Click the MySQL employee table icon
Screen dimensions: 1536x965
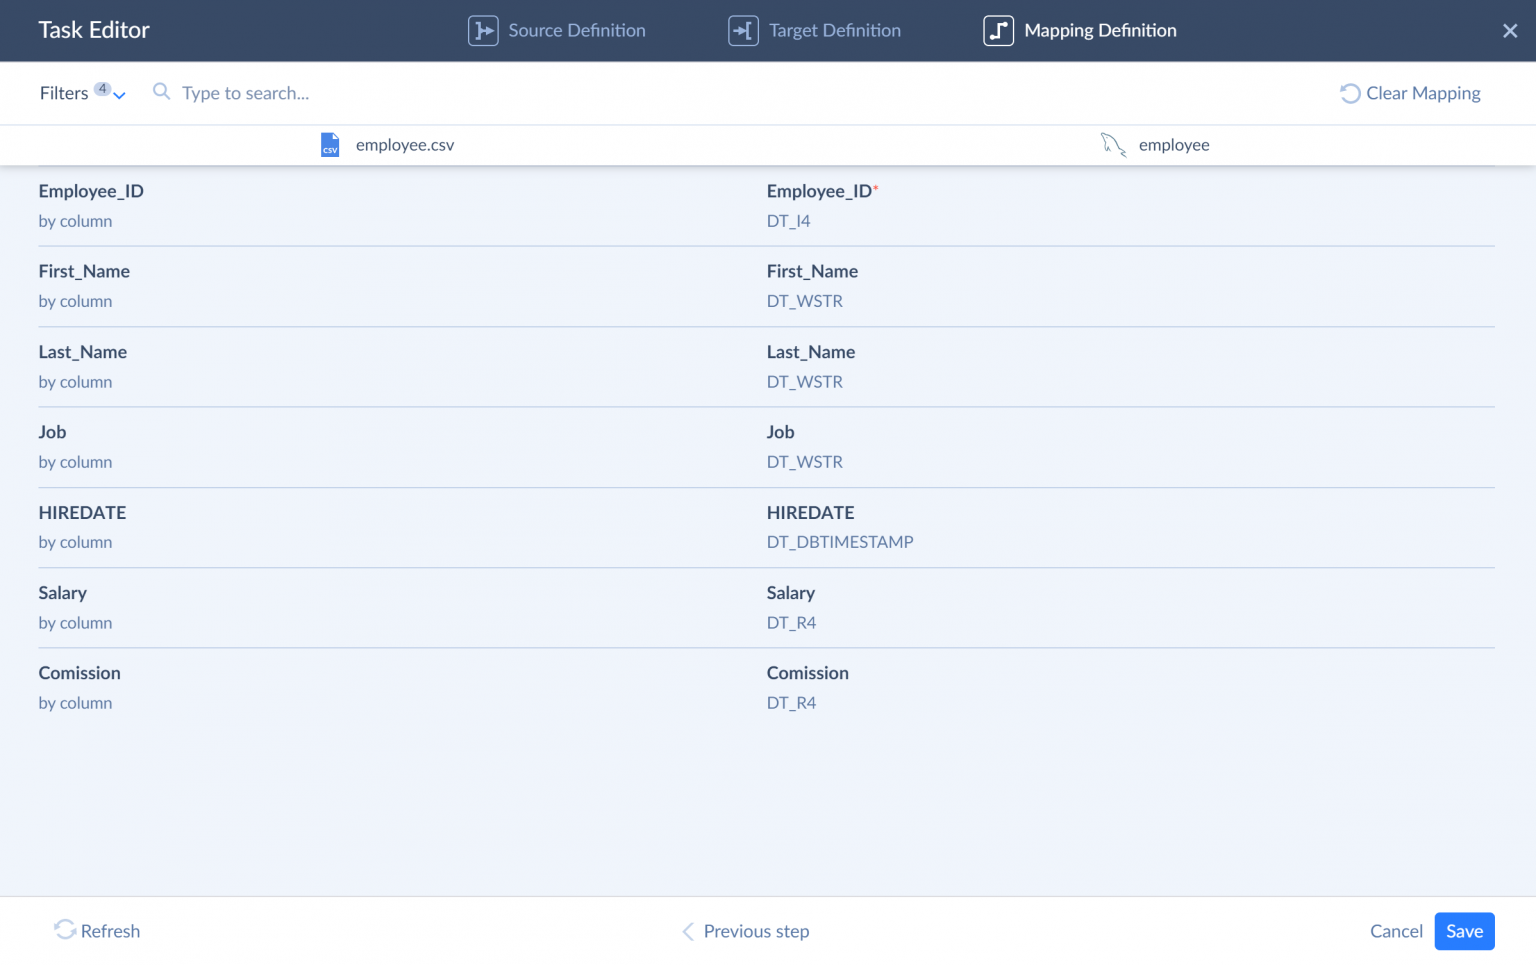1113,145
